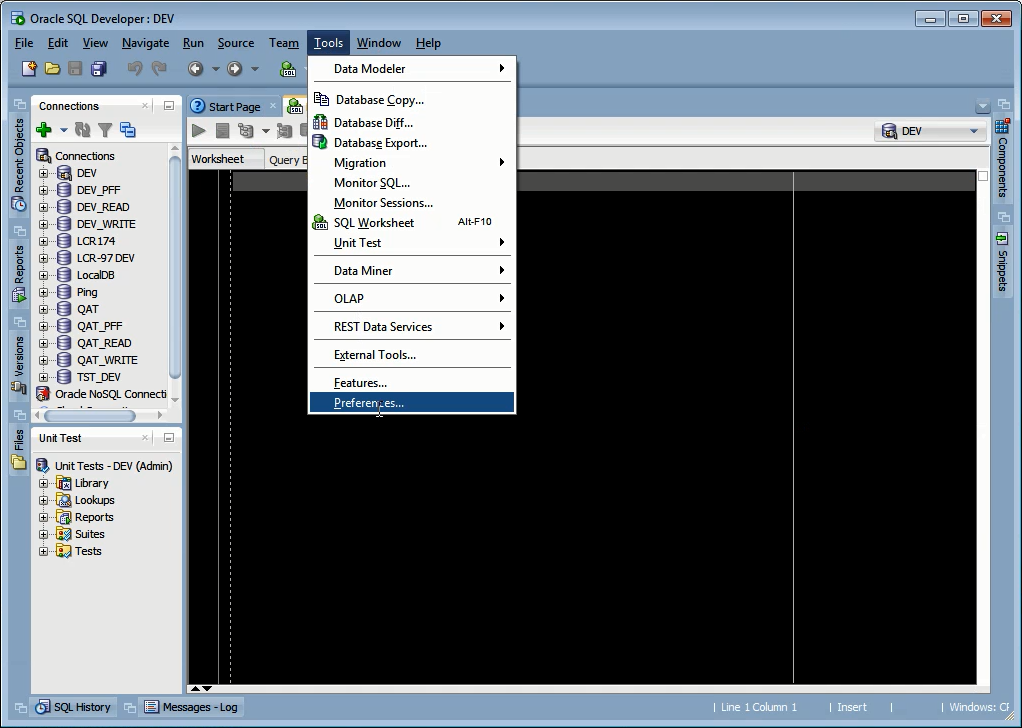Open the Migration submenu
This screenshot has height=728, width=1022.
coord(412,163)
